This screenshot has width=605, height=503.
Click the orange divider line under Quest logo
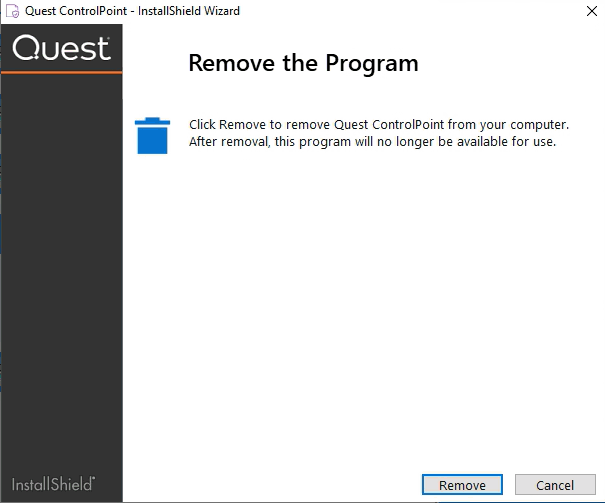pos(62,73)
